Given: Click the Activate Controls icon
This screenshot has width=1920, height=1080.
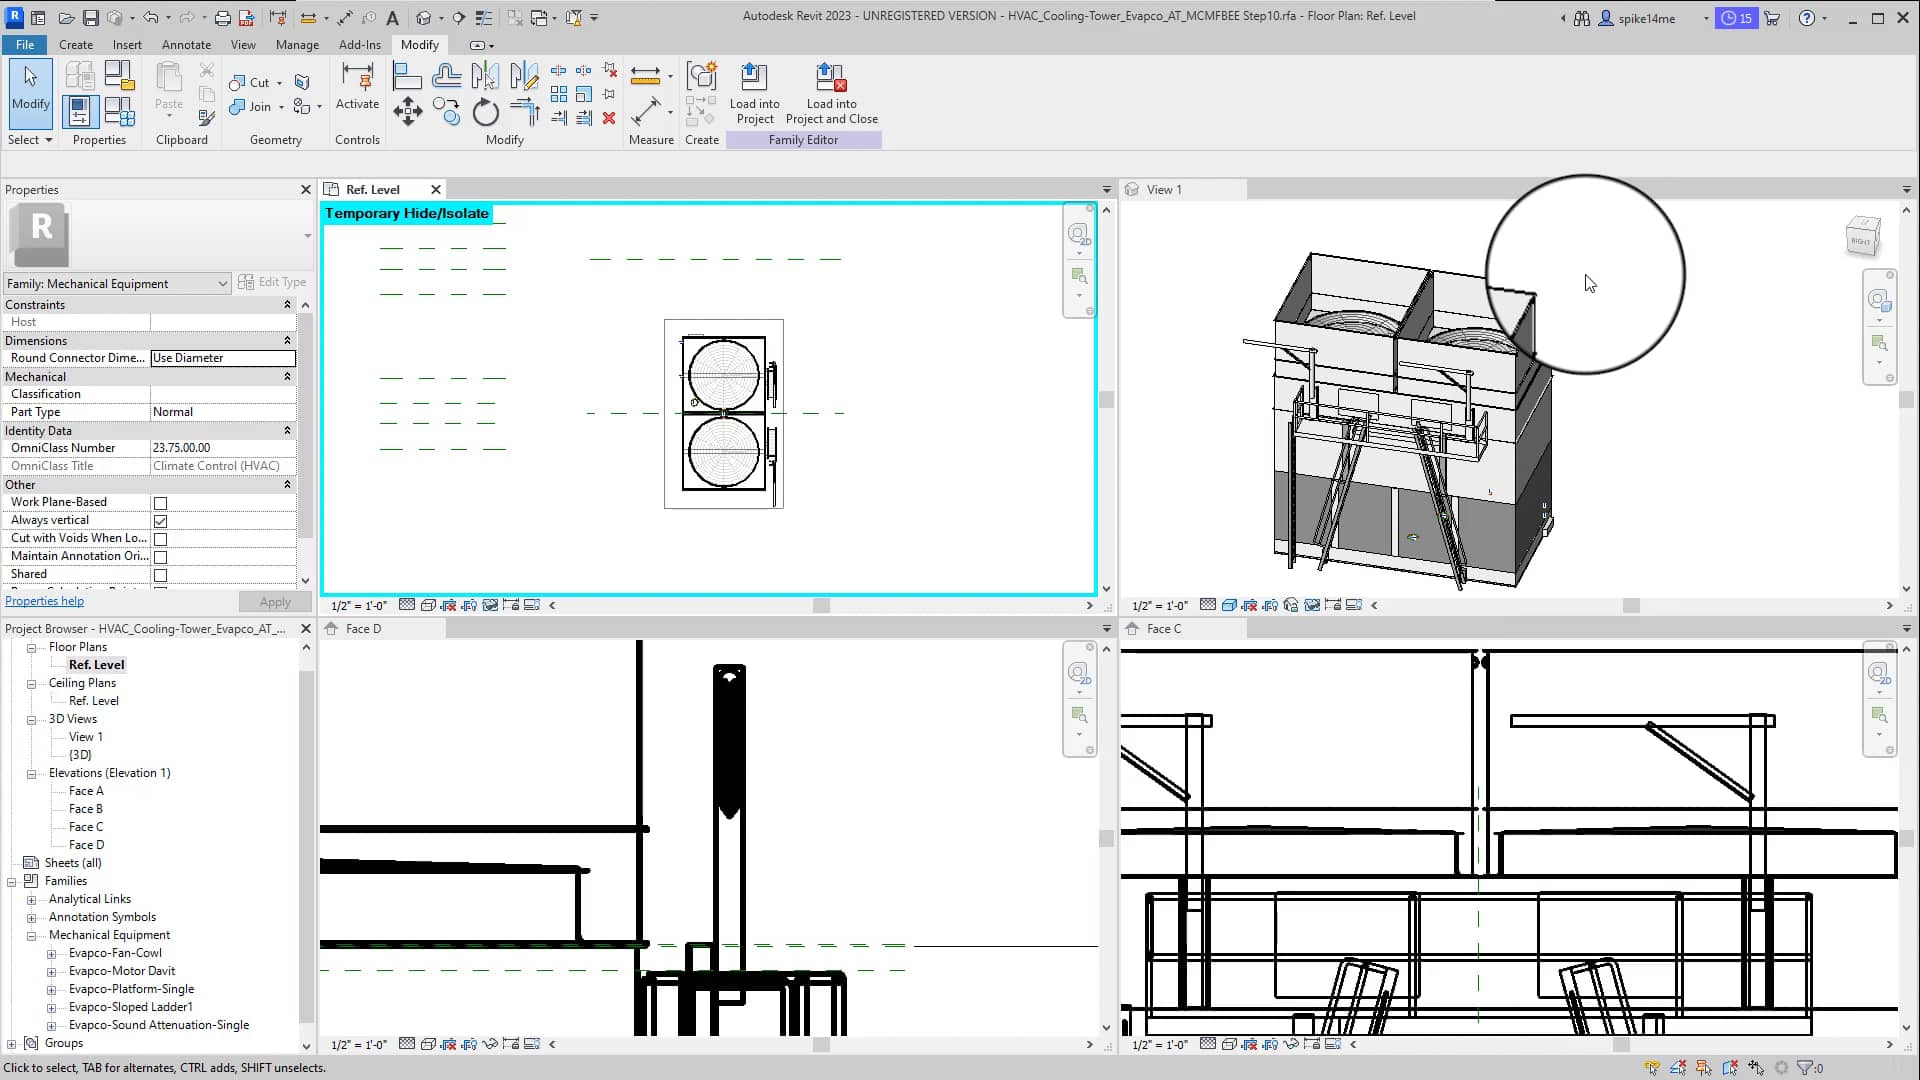Looking at the screenshot, I should [x=357, y=86].
